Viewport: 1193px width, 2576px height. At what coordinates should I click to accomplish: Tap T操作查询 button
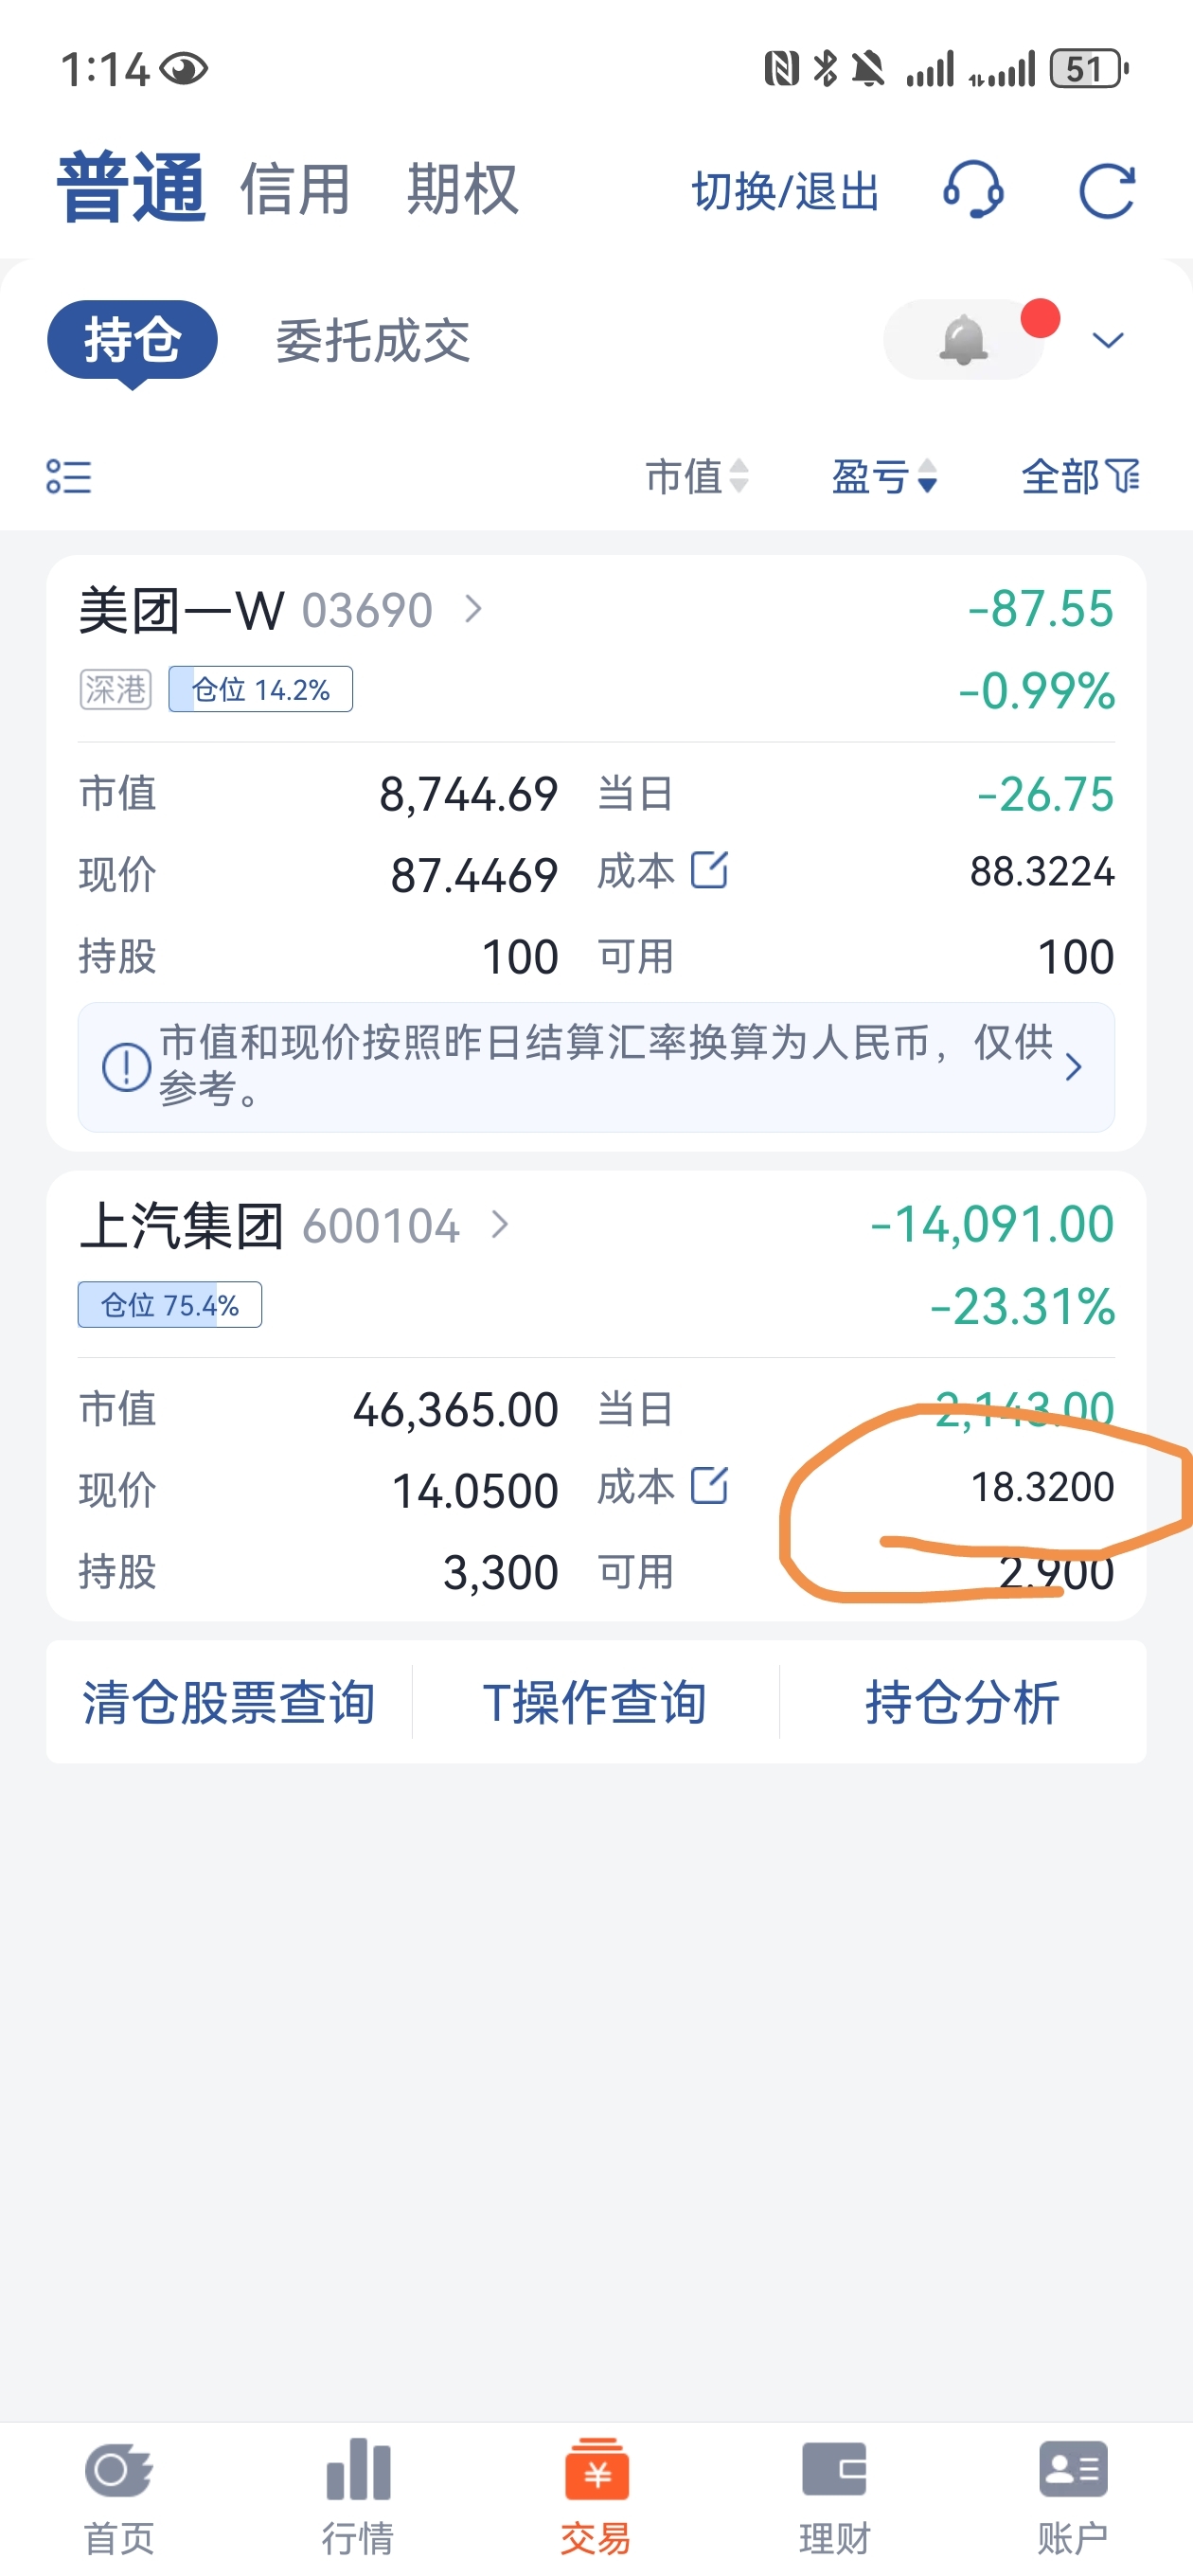(x=595, y=1701)
